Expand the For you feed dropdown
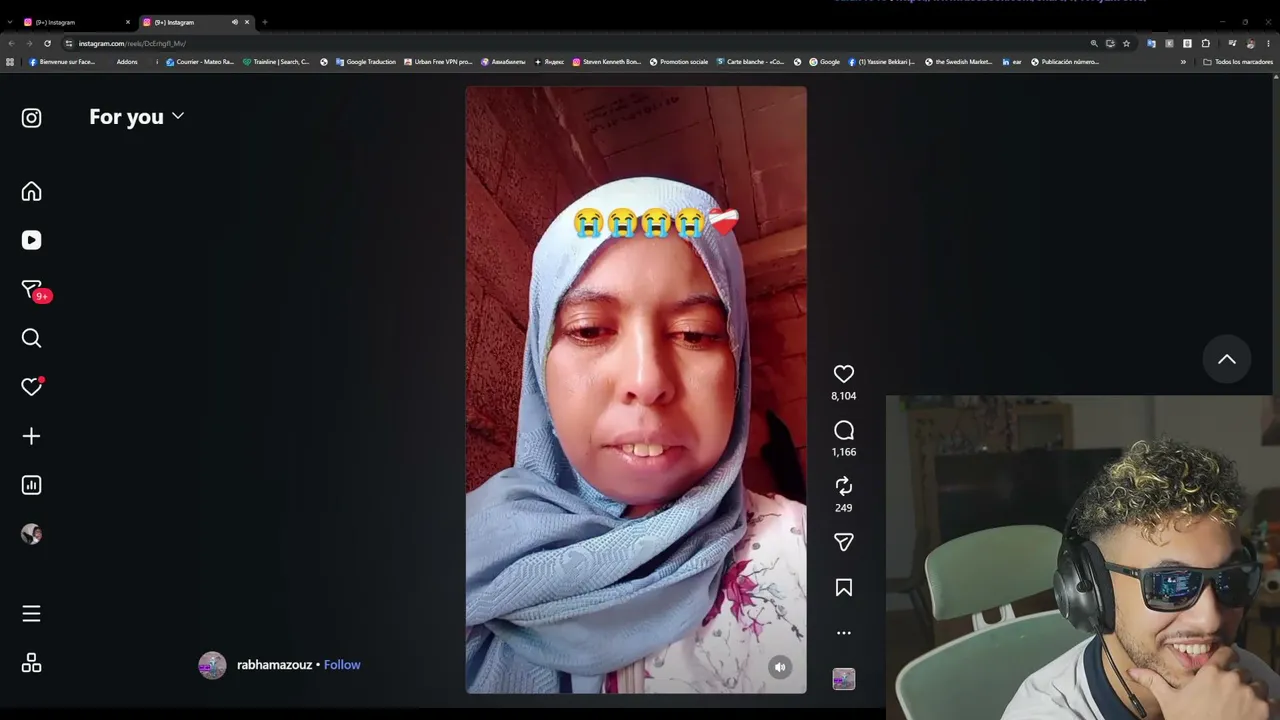The width and height of the screenshot is (1280, 720). click(x=137, y=117)
